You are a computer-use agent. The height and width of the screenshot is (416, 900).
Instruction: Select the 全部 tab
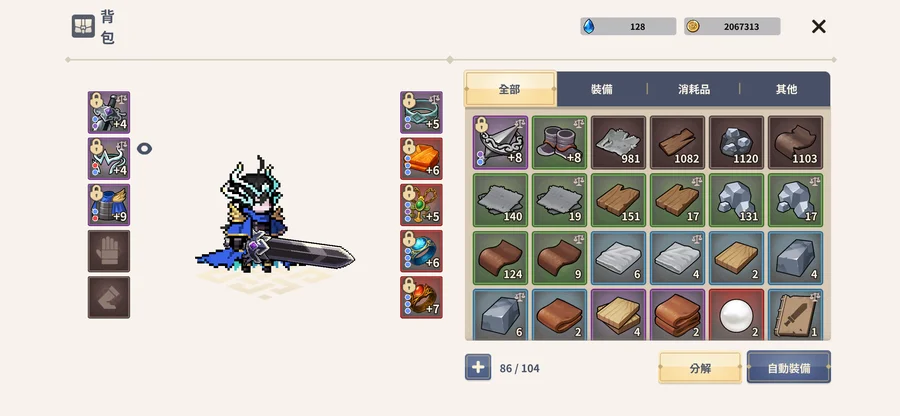coord(510,89)
